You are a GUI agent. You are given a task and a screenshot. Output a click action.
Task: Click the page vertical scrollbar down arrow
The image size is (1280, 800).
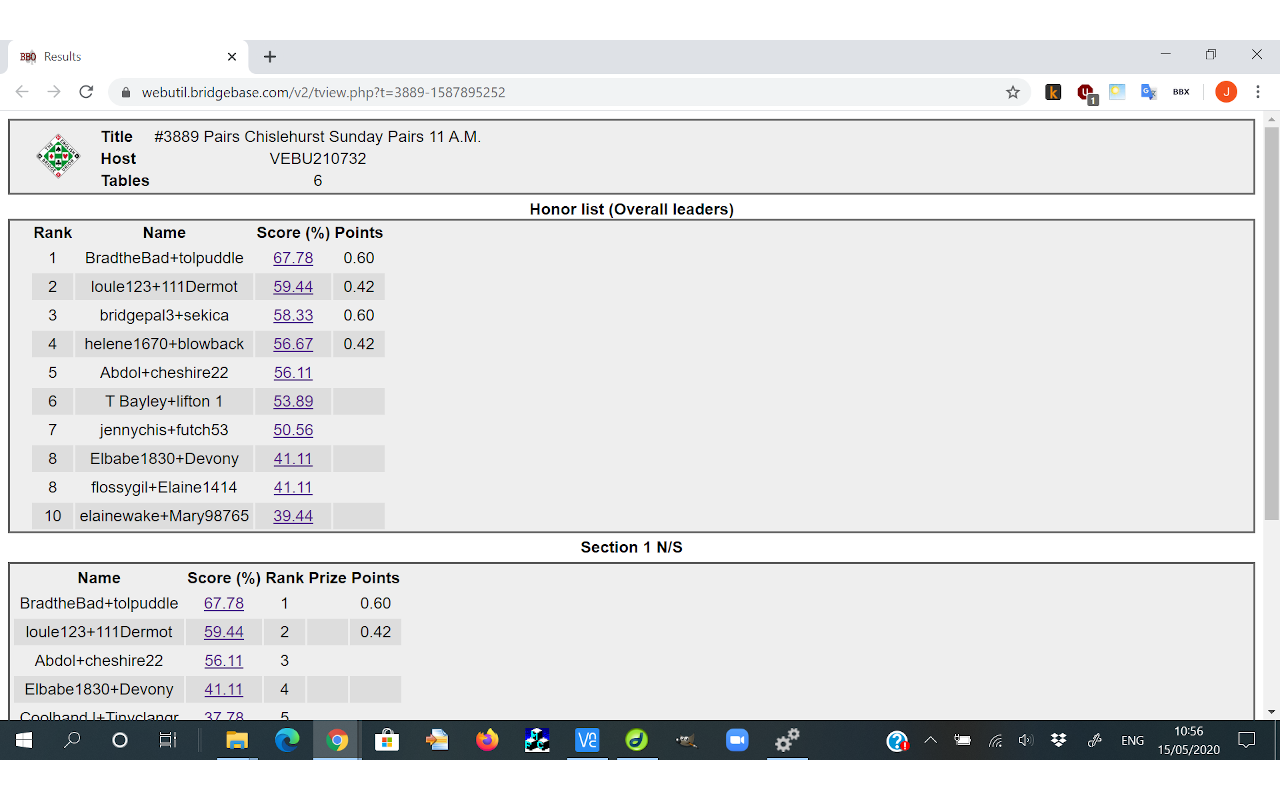tap(1272, 712)
